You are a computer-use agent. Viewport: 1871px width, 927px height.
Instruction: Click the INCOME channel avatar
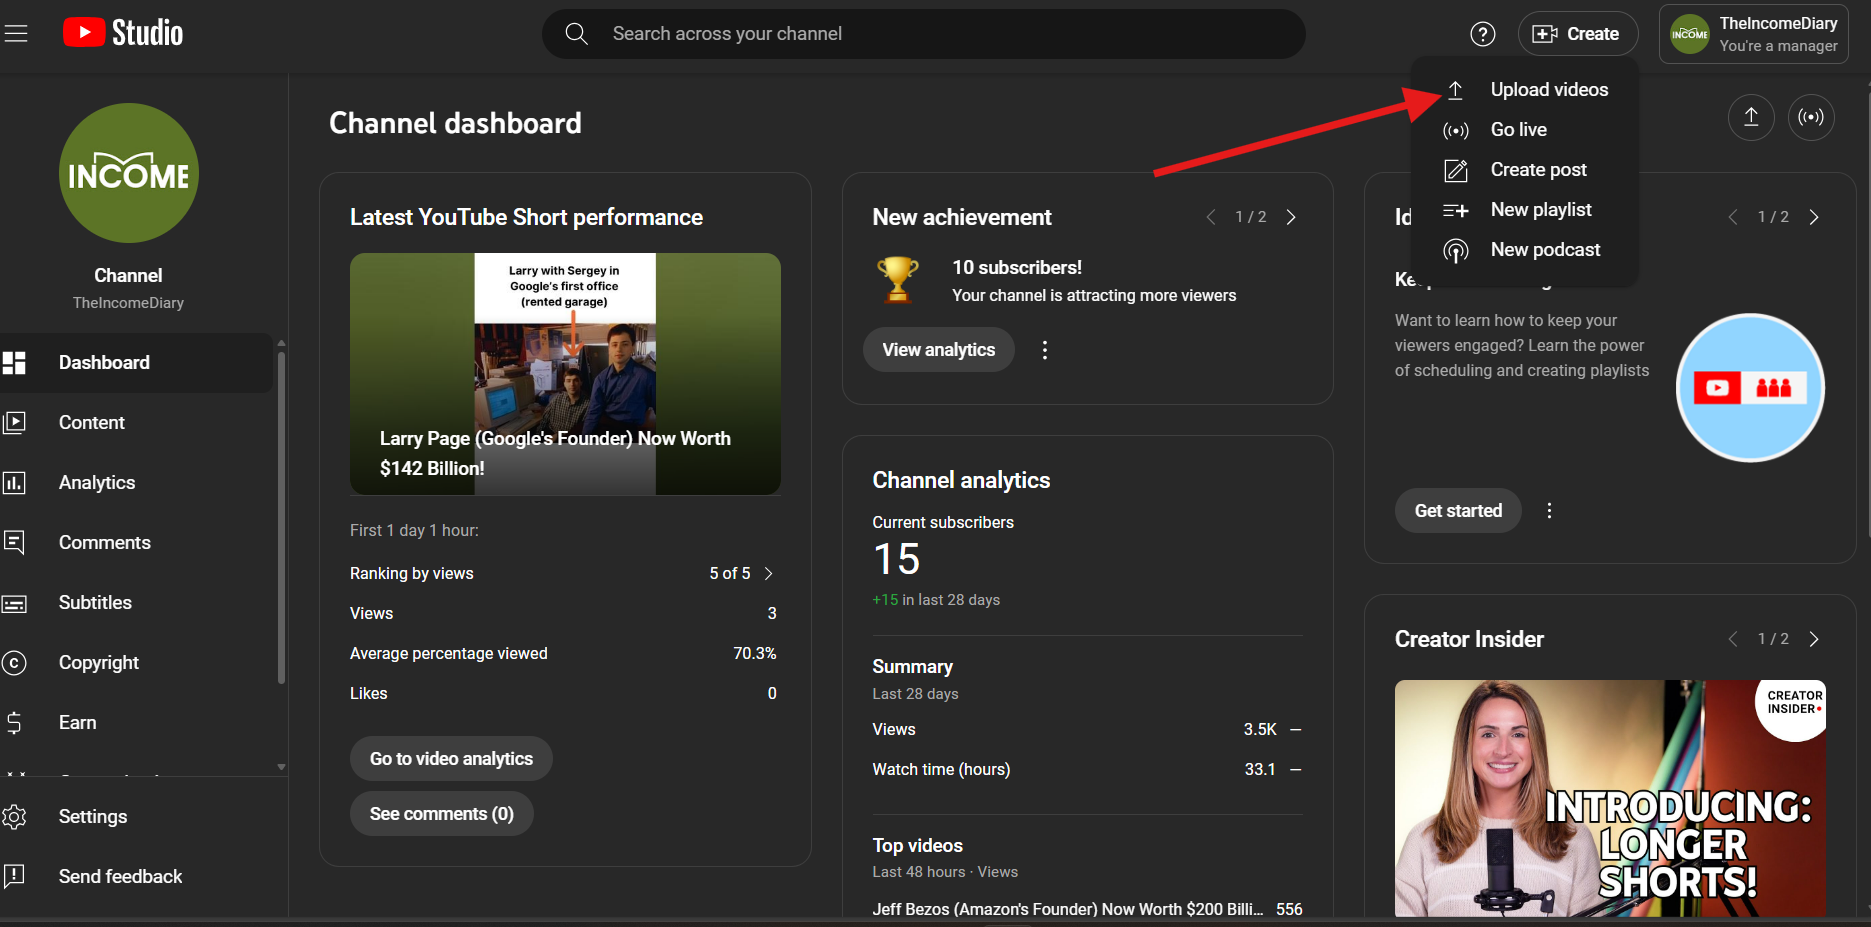(129, 173)
